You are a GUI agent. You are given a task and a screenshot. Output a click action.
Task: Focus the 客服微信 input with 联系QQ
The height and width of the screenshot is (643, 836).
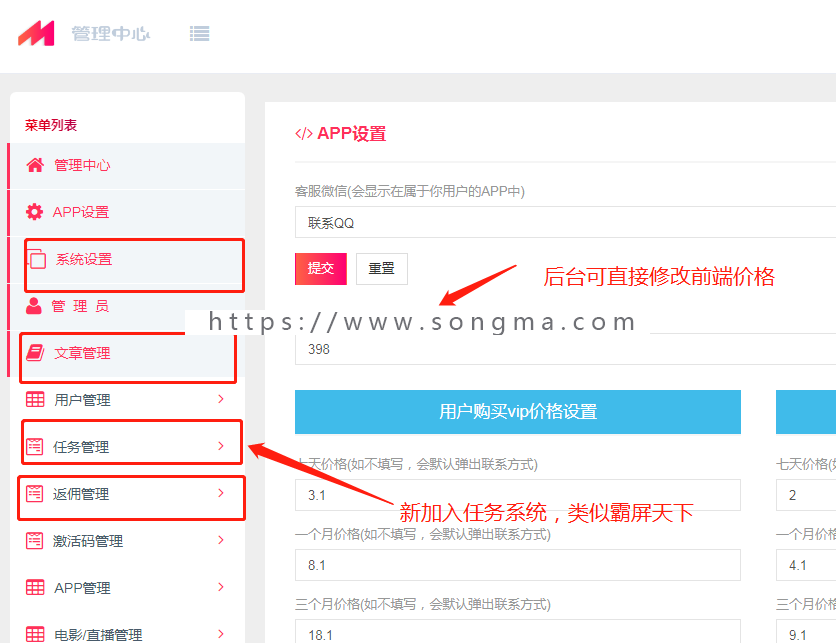(x=565, y=222)
